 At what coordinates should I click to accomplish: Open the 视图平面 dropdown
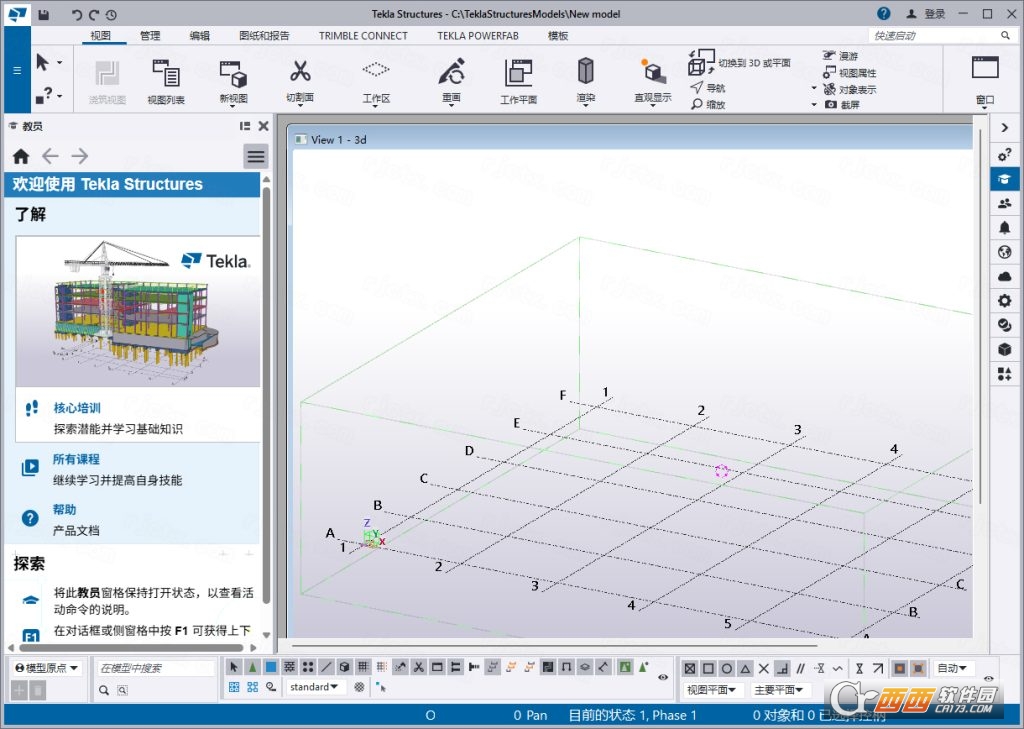[711, 689]
